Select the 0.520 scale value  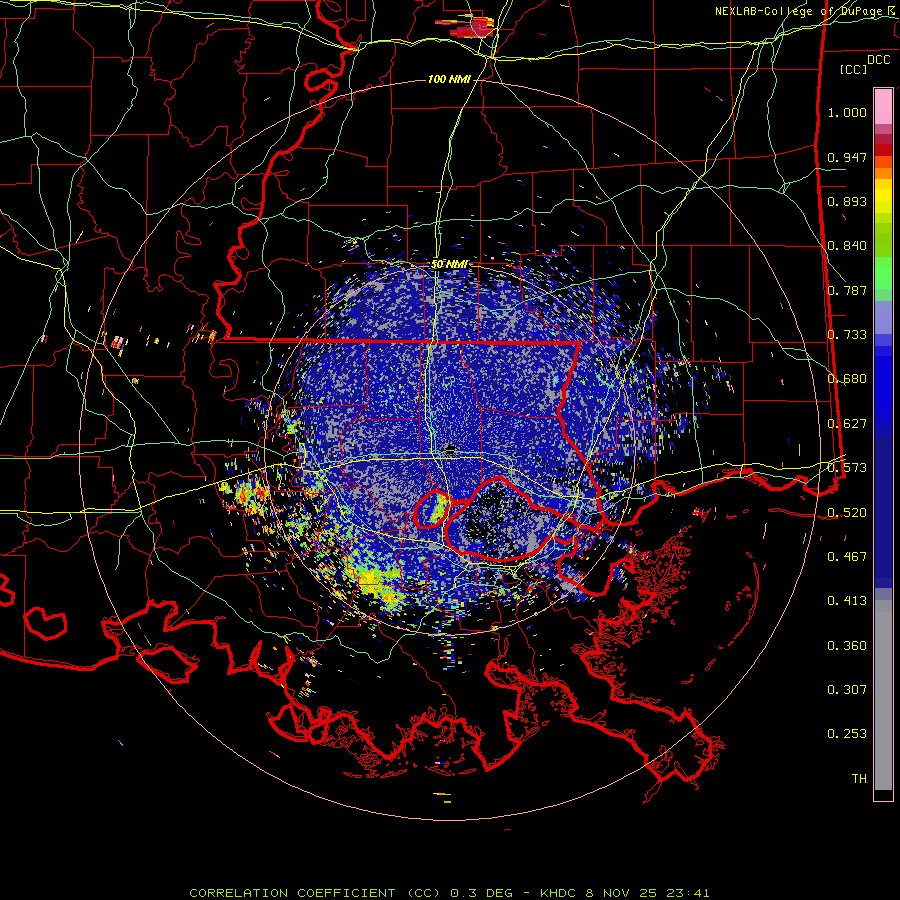(x=847, y=513)
